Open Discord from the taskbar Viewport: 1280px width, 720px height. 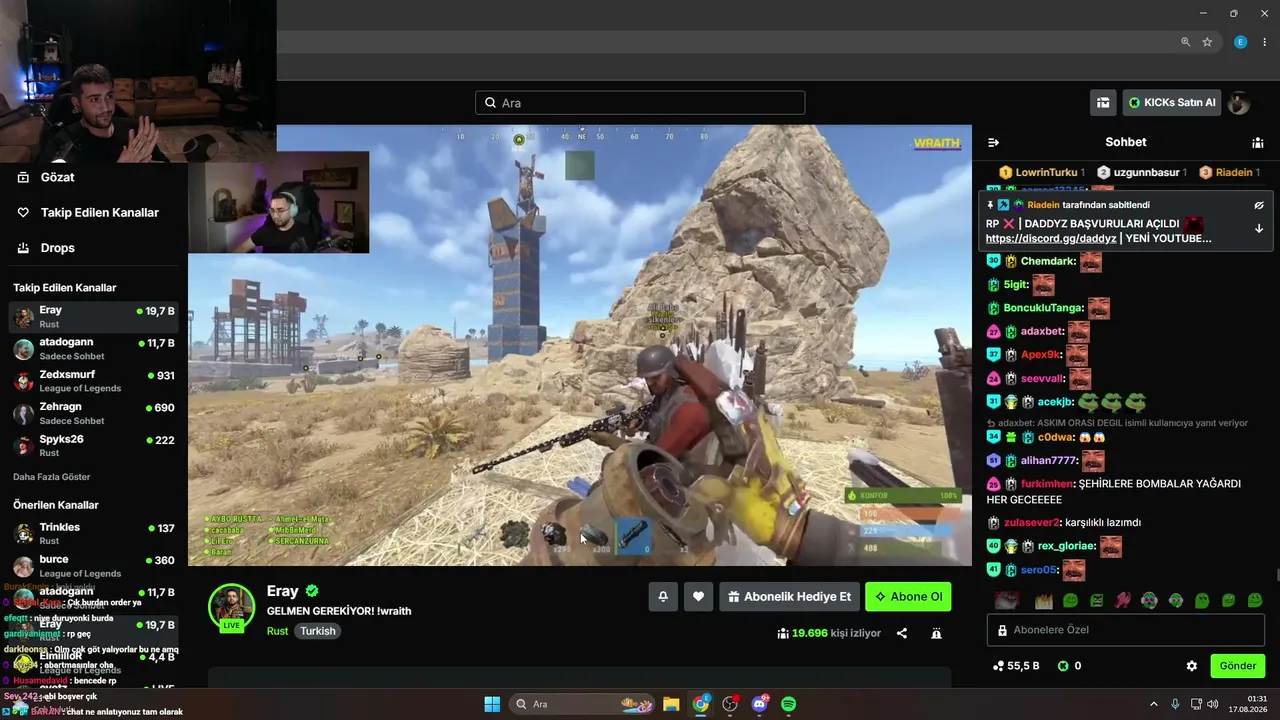point(759,704)
